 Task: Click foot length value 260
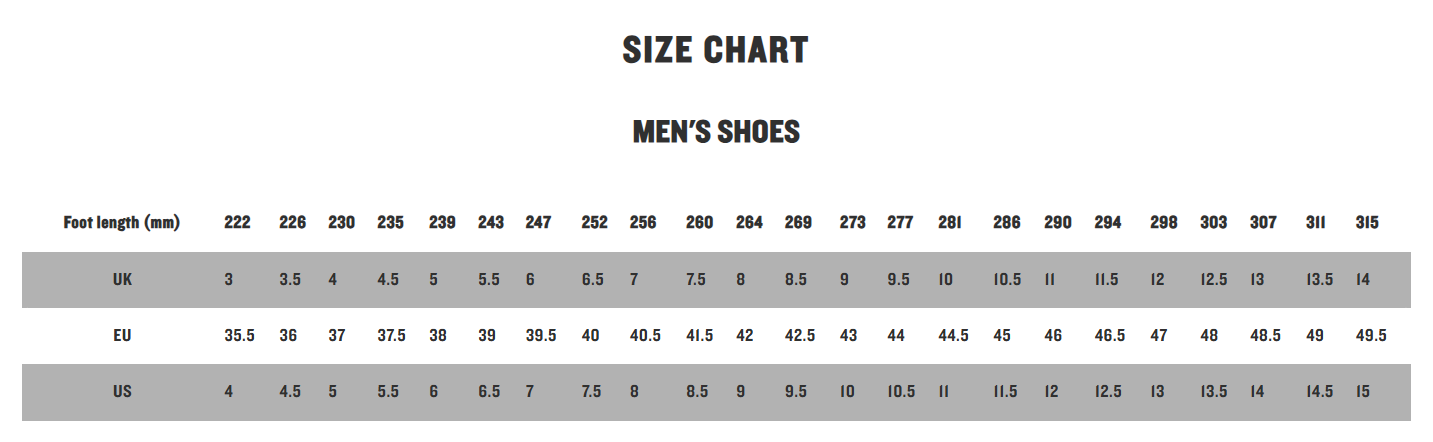699,223
